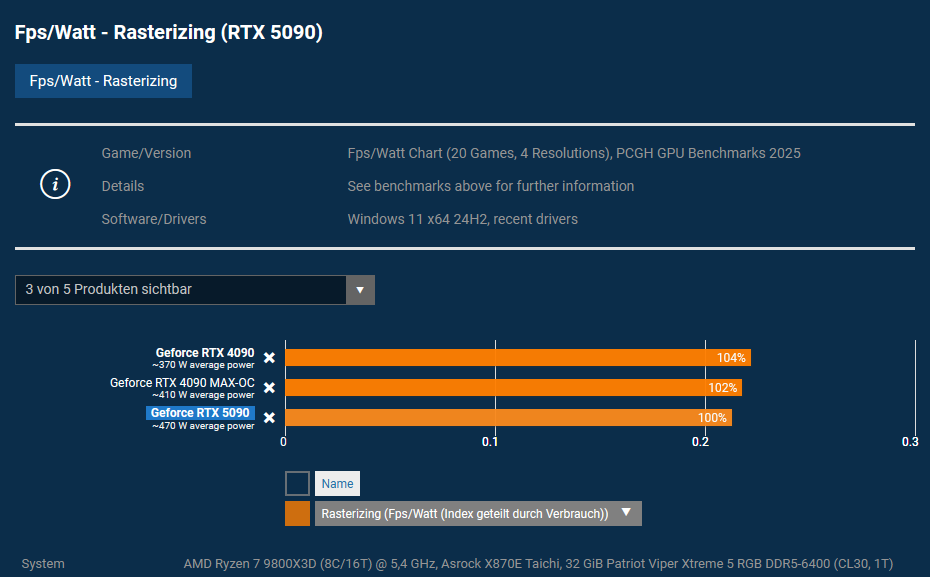The height and width of the screenshot is (577, 930).
Task: Click the orange legend color swatch
Action: (x=297, y=514)
